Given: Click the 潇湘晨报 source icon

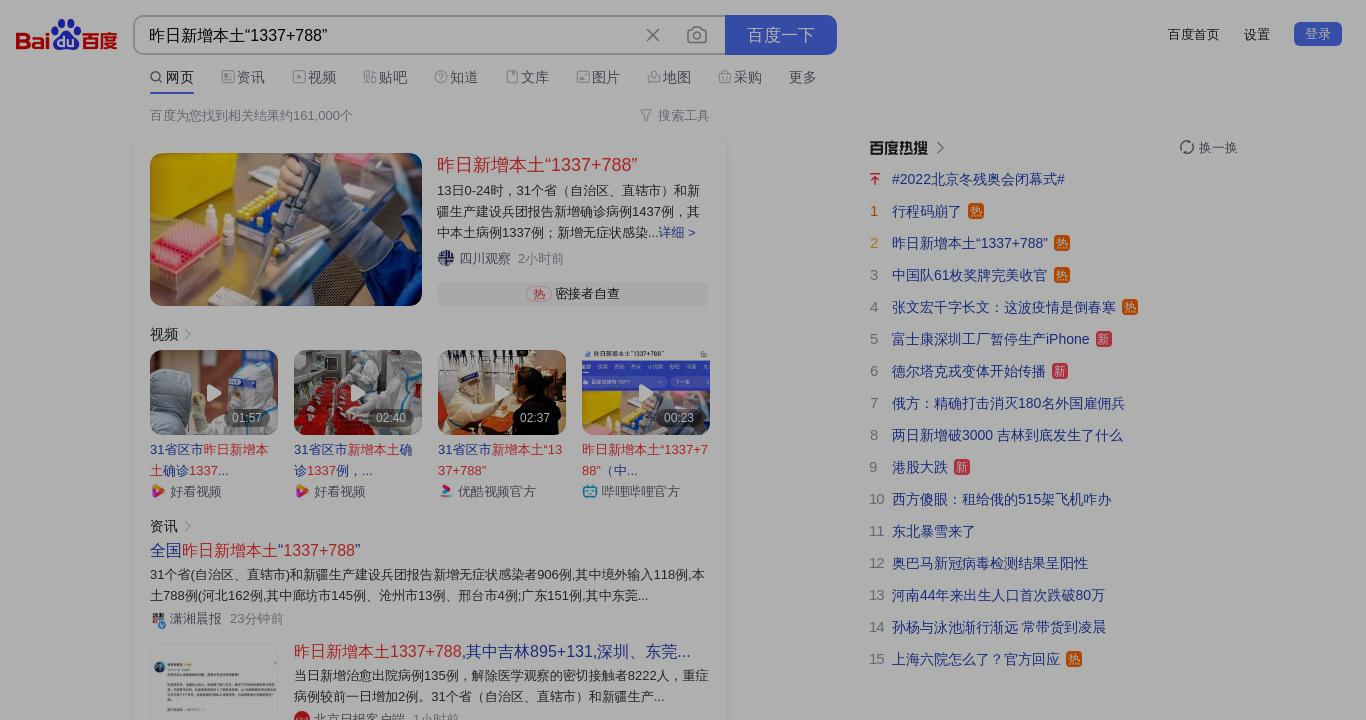Looking at the screenshot, I should 158,619.
